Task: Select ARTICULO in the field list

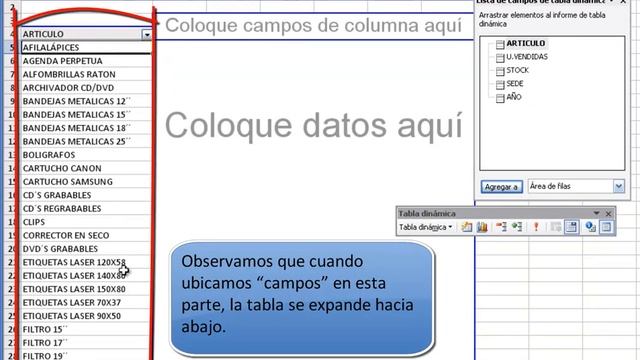Action: 525,43
